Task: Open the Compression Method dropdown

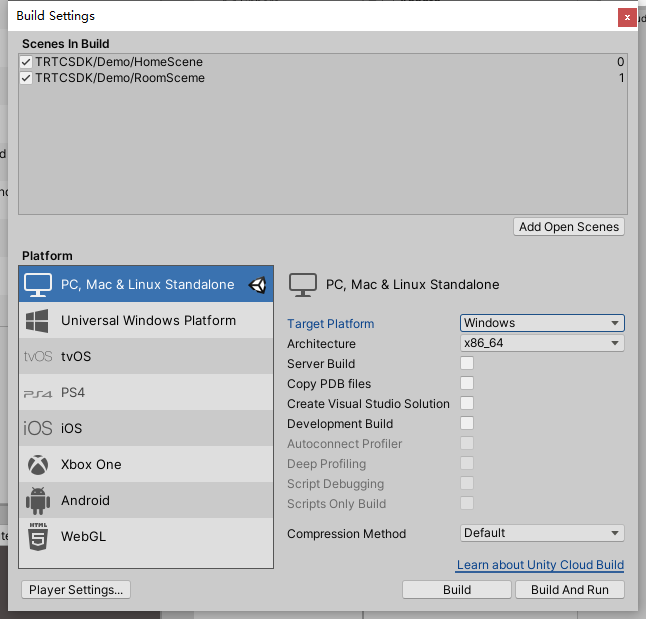Action: tap(542, 533)
